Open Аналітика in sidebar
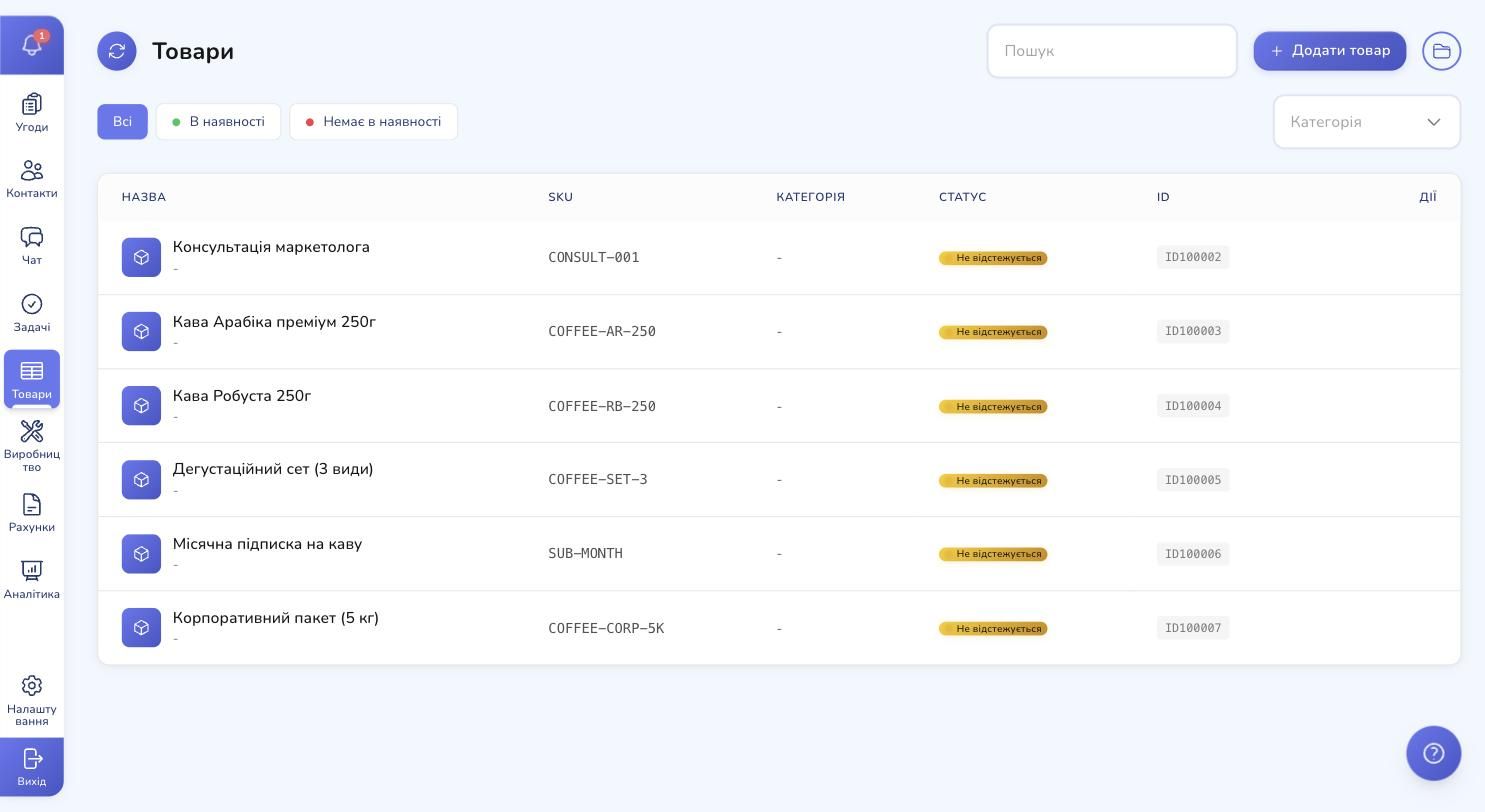 coord(32,580)
